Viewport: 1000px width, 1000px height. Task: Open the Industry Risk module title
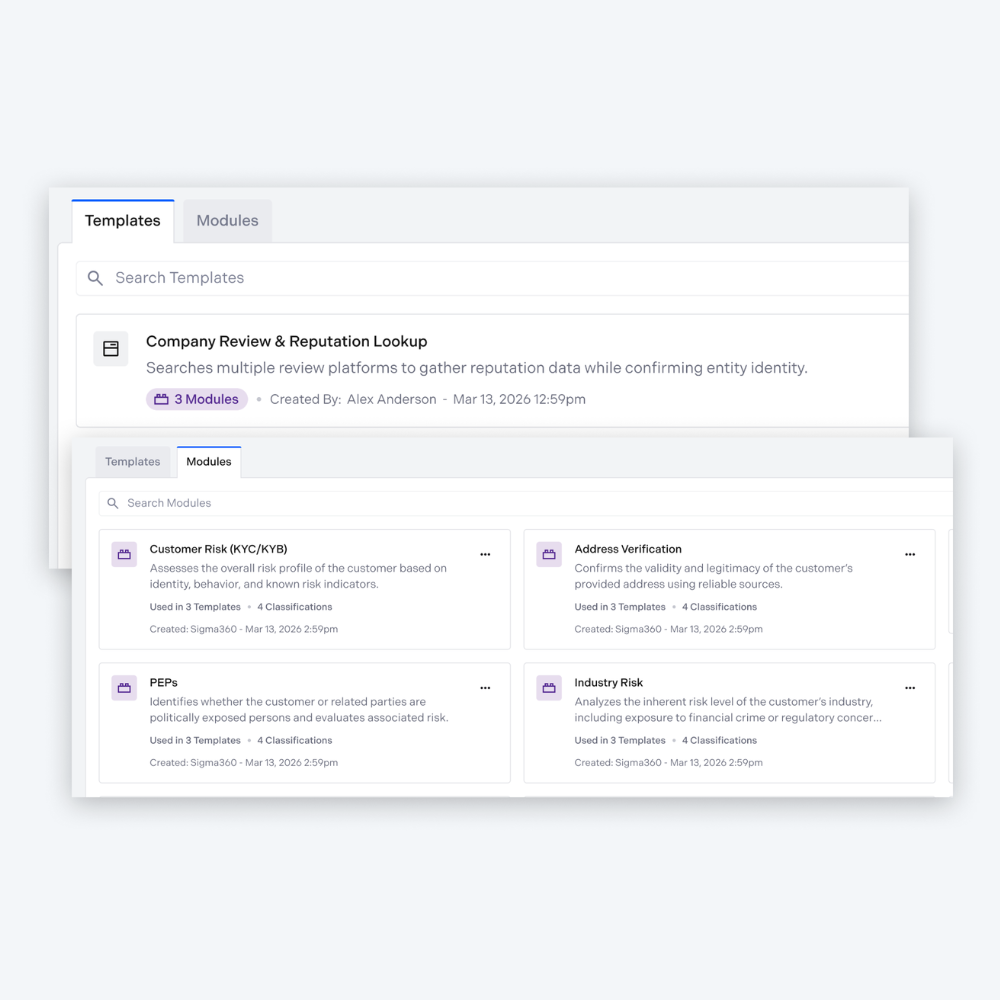(608, 682)
